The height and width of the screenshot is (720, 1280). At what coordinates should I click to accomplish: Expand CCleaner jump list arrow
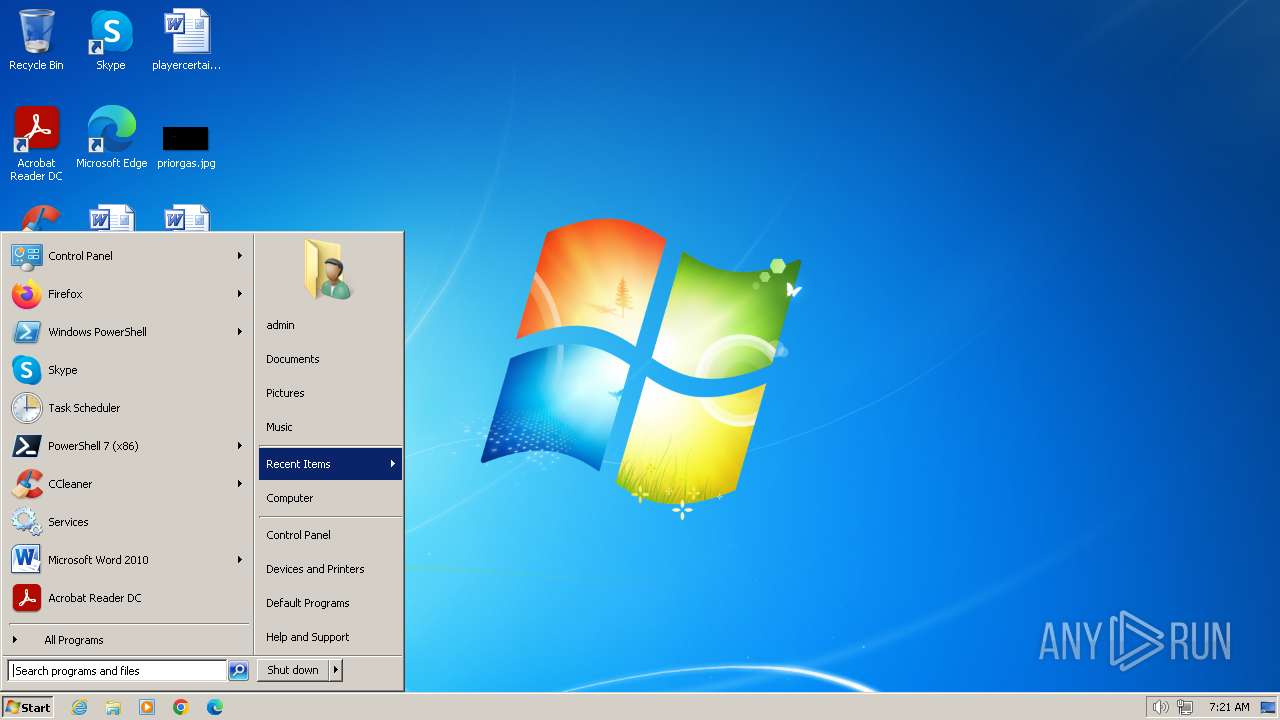pos(240,484)
